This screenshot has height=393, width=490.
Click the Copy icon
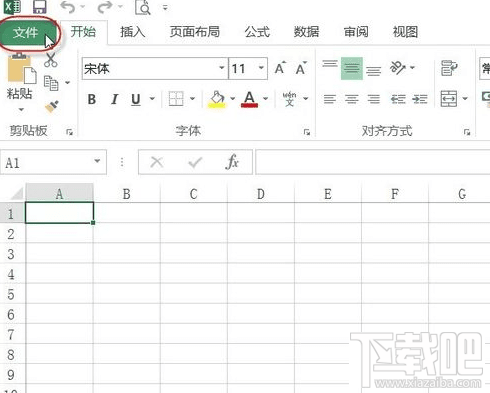(51, 83)
